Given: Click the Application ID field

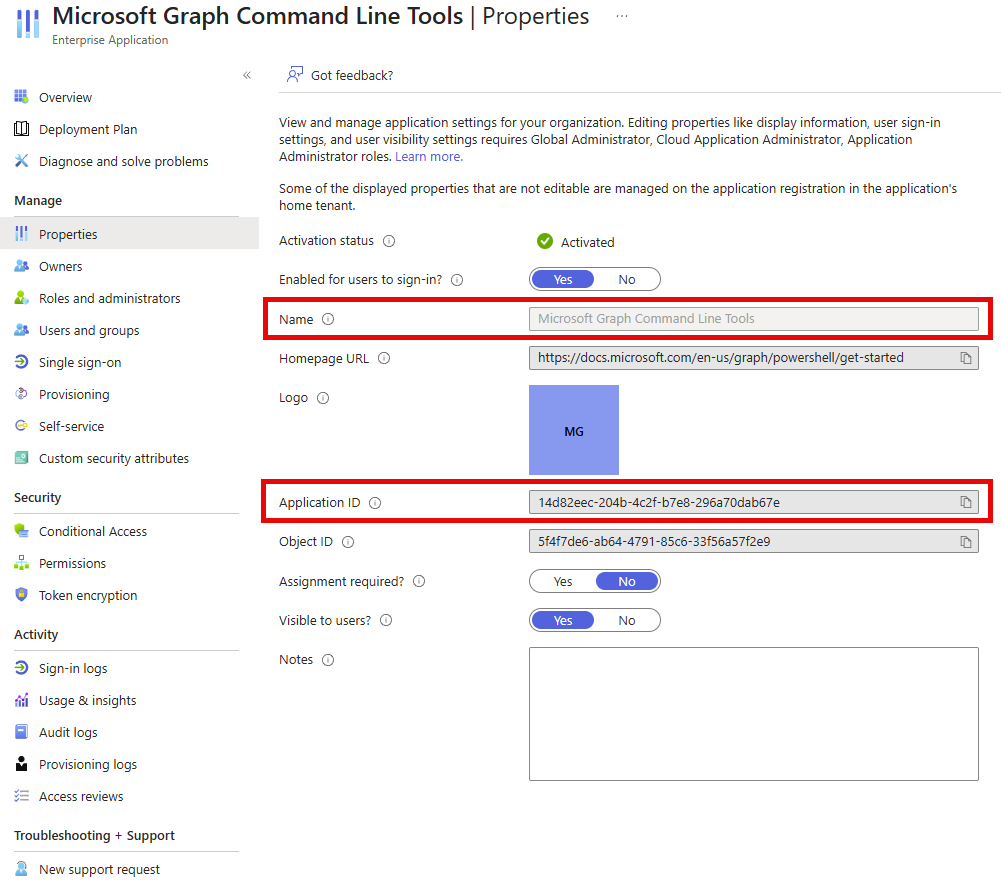Looking at the screenshot, I should (753, 502).
